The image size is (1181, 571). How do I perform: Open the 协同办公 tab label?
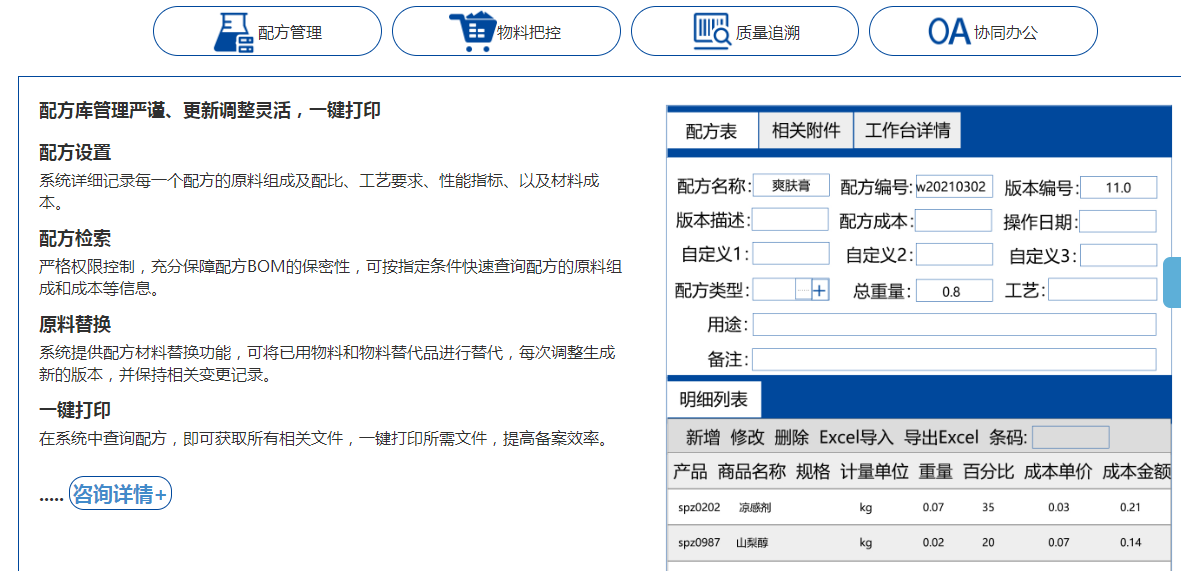pyautogui.click(x=1007, y=32)
